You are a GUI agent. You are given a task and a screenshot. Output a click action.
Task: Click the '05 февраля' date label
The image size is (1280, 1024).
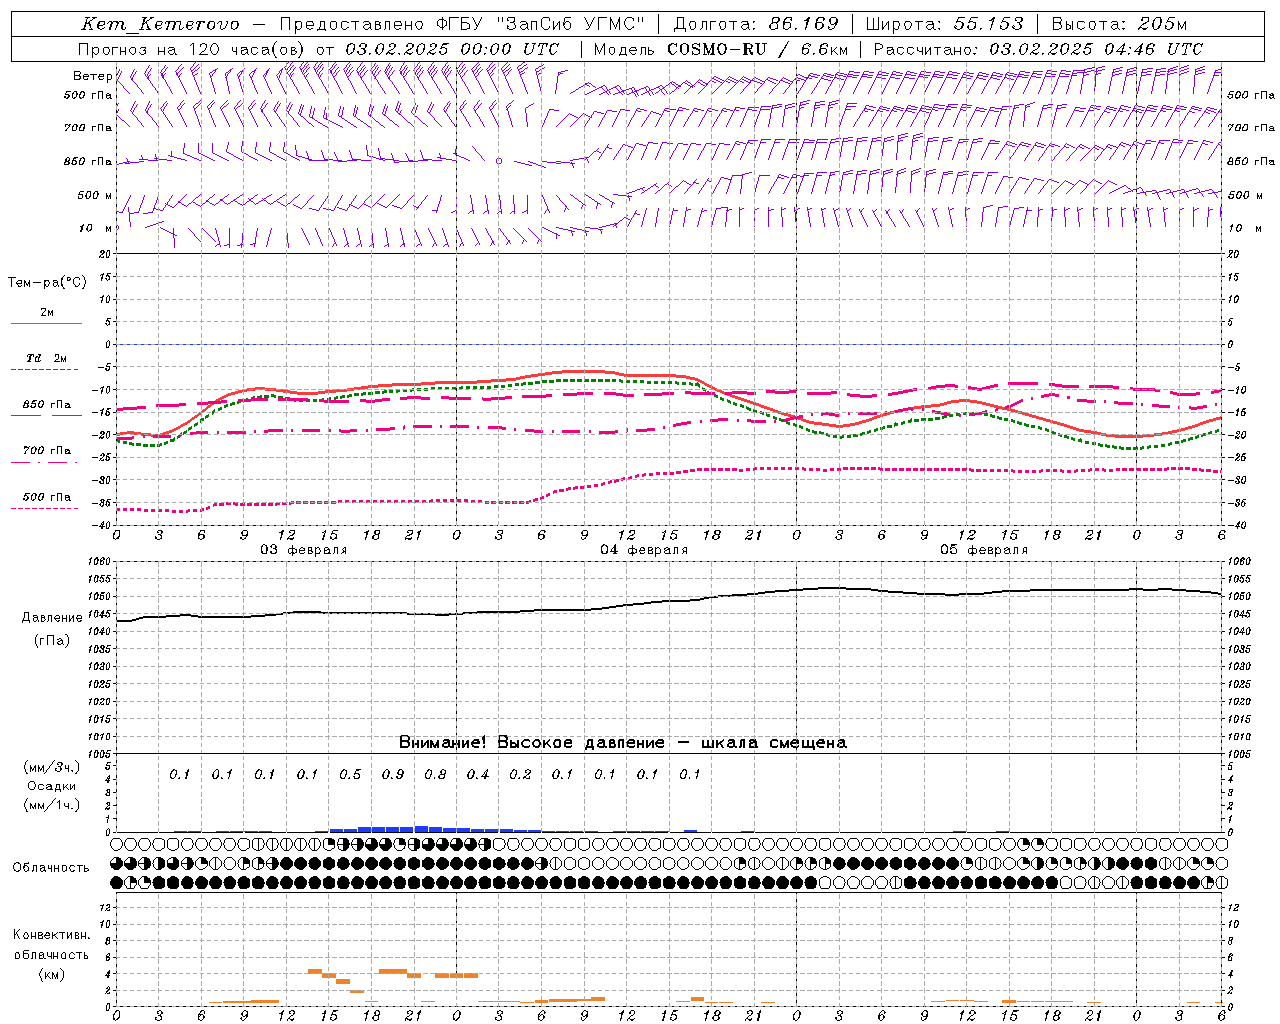(984, 550)
